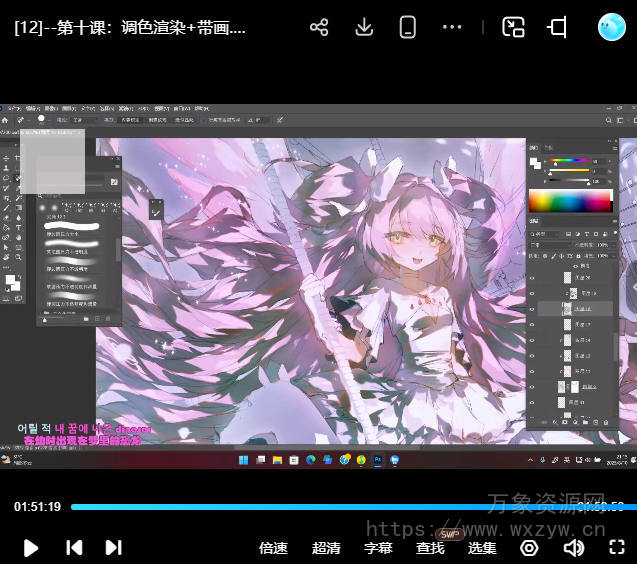
Task: Mute the video with the speaker icon
Action: pyautogui.click(x=573, y=547)
